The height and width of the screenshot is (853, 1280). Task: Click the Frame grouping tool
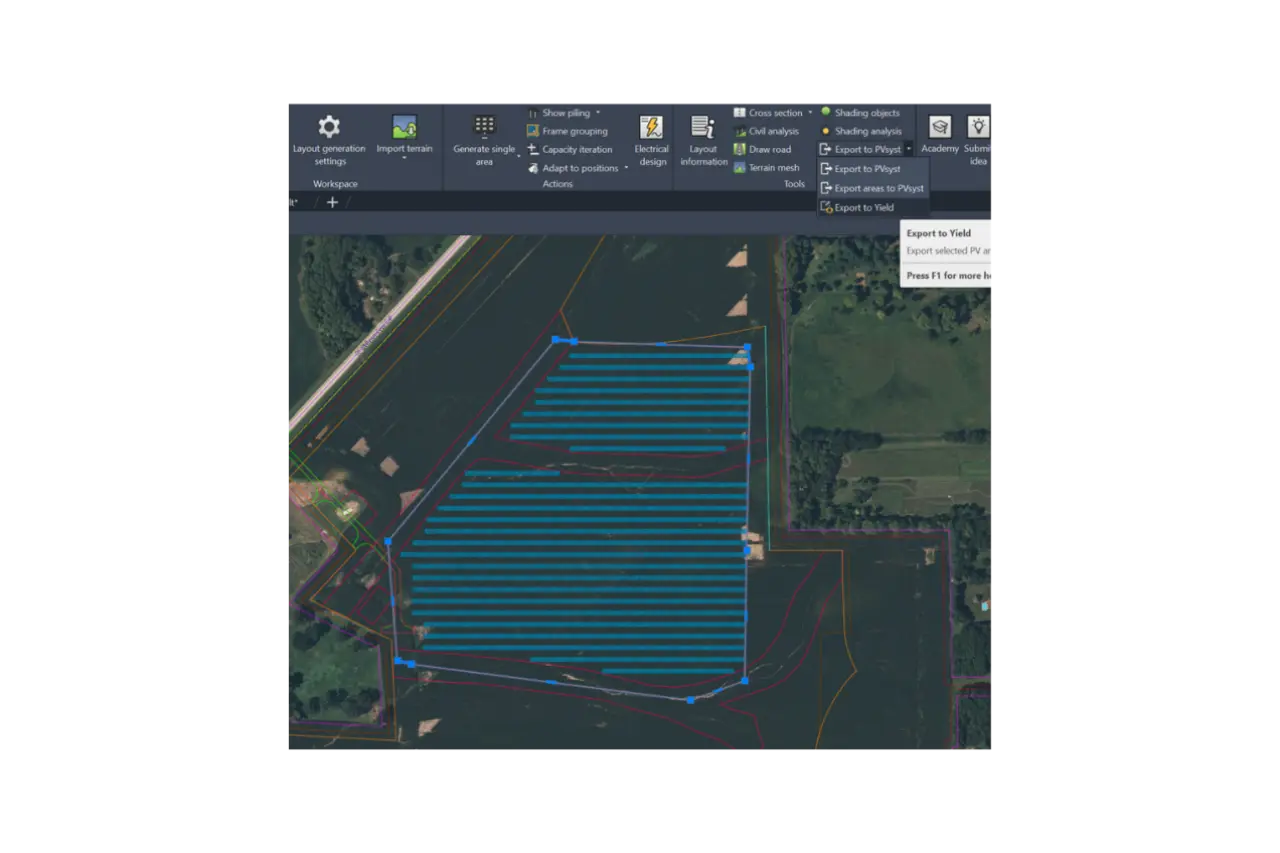(567, 131)
